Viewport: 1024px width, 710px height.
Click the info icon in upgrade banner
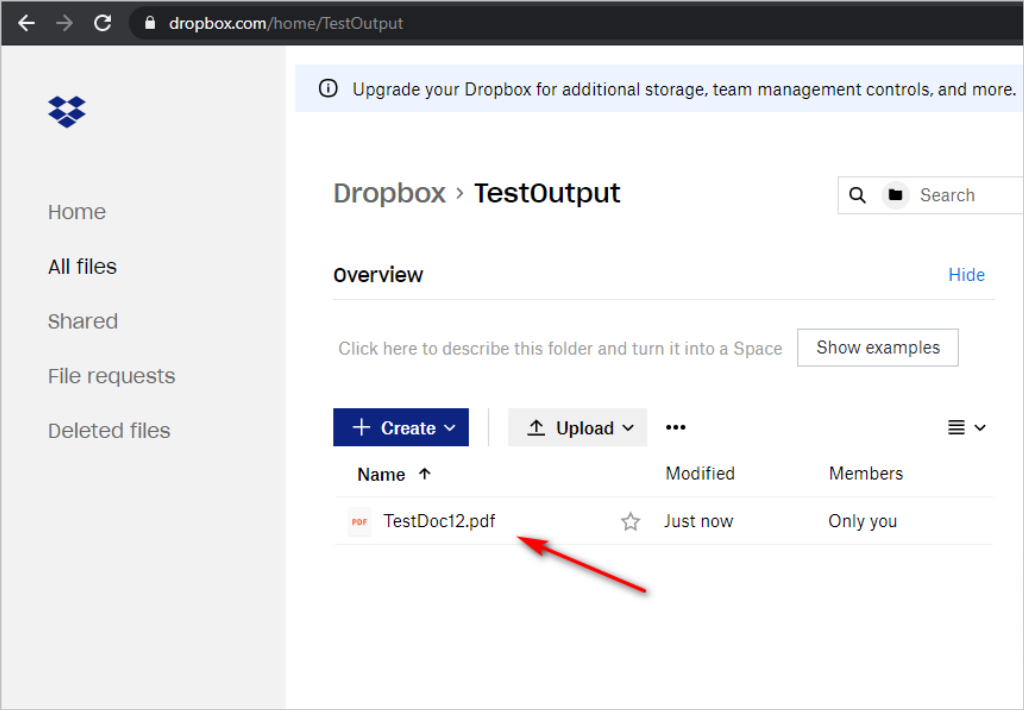tap(328, 89)
